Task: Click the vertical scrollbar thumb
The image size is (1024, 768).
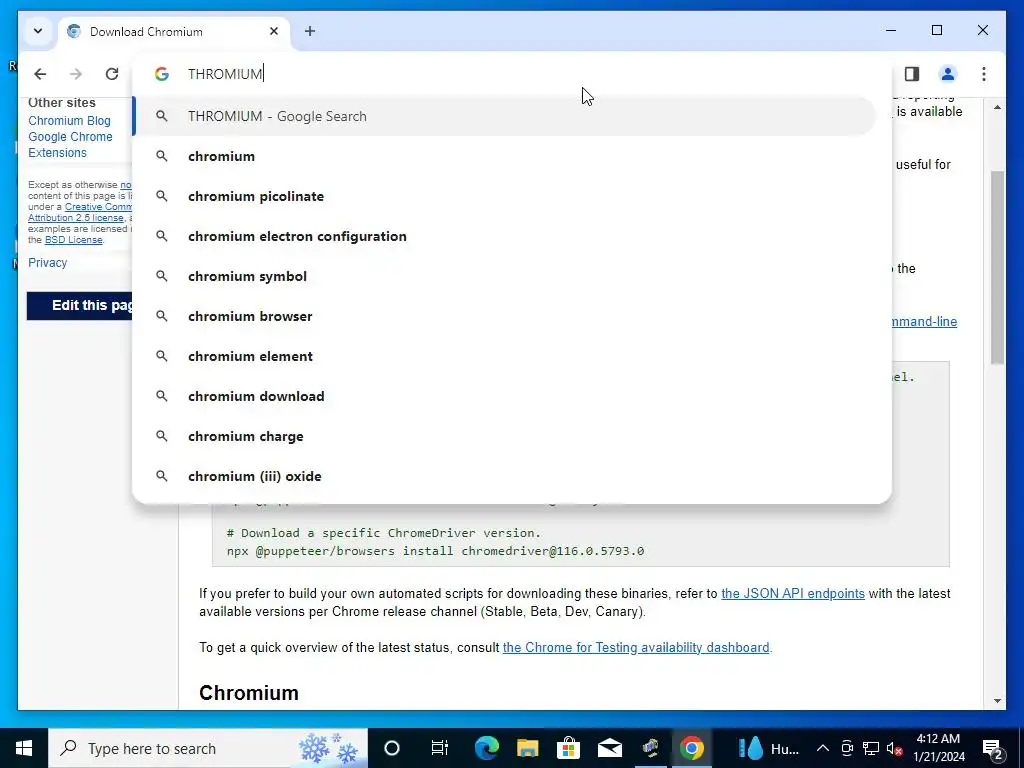Action: point(997,268)
